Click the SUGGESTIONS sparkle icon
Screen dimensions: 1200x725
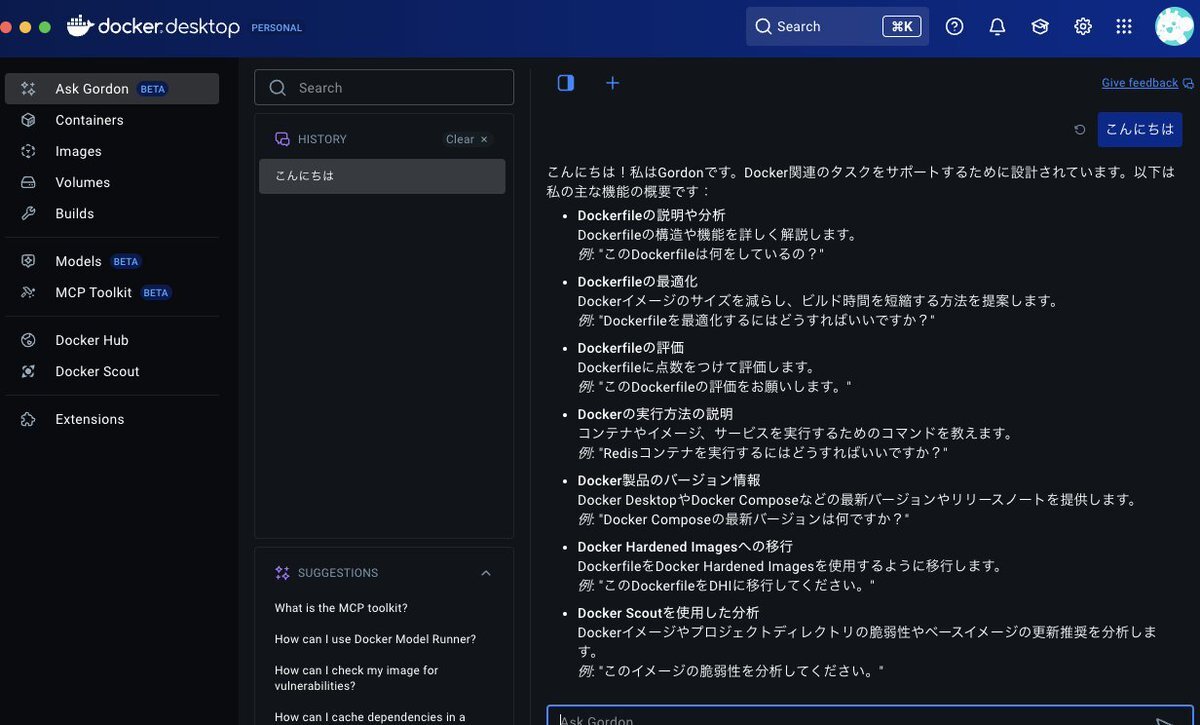point(282,573)
